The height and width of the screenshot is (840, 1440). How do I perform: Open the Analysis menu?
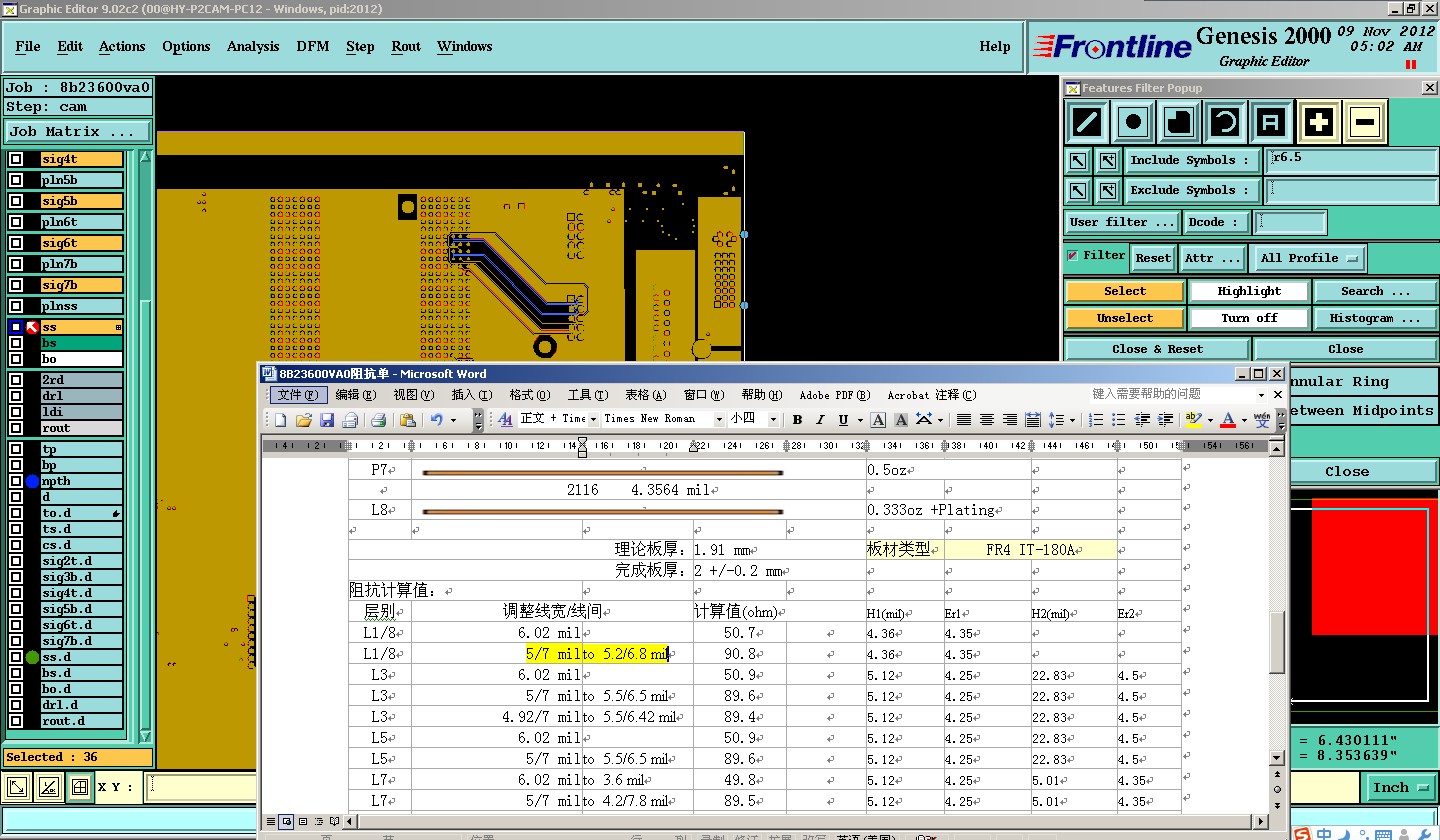(253, 46)
